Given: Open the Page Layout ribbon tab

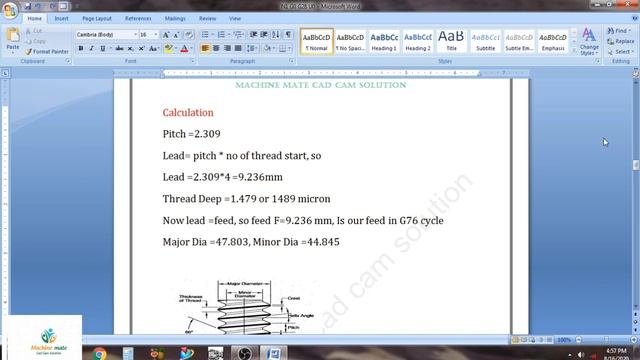Looking at the screenshot, I should [97, 19].
